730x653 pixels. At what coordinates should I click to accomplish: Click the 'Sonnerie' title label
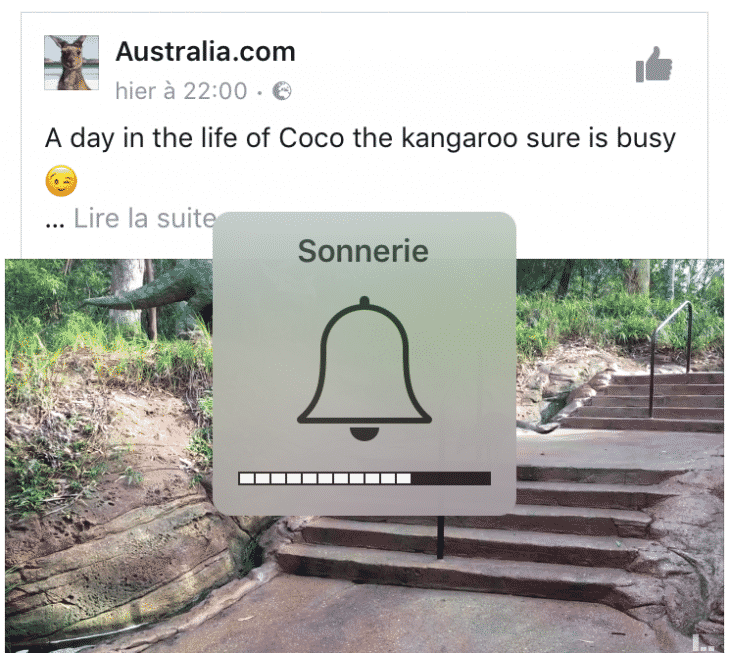(x=363, y=251)
